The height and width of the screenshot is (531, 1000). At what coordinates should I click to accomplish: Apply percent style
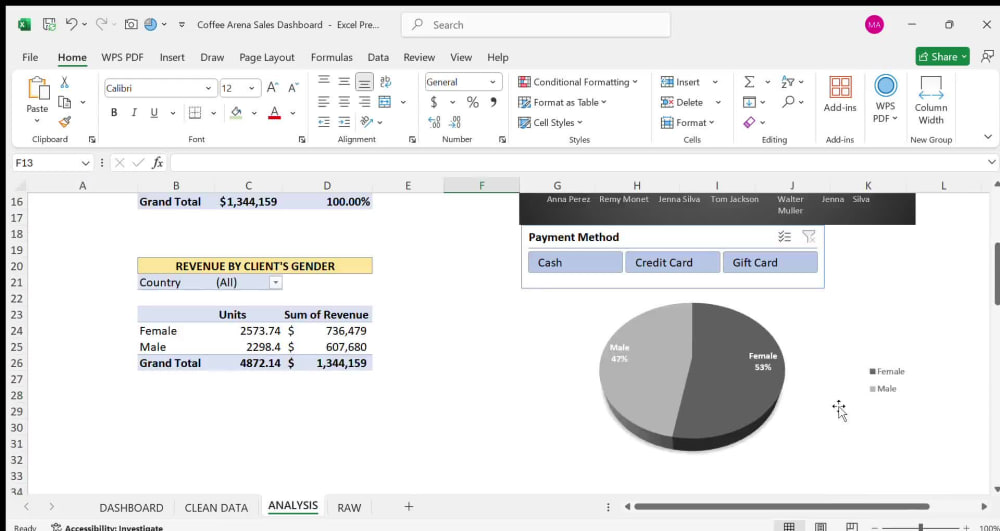473,102
